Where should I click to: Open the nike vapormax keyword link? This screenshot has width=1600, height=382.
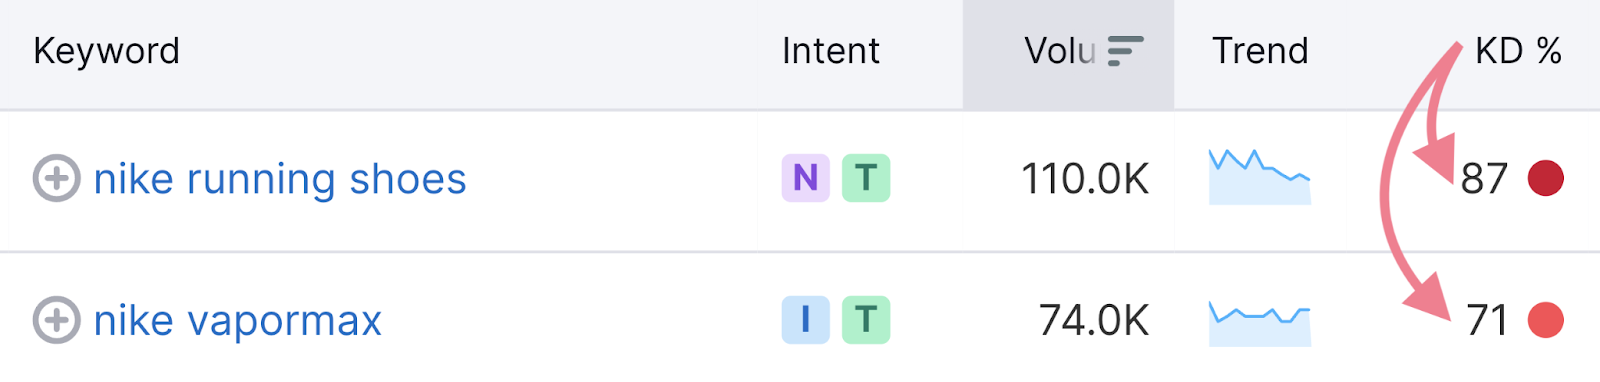[238, 321]
